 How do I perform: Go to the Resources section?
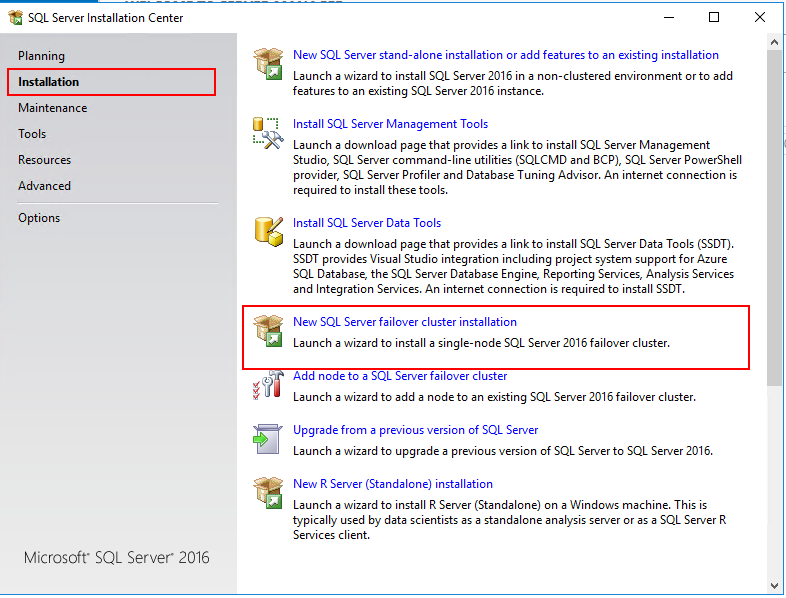[45, 160]
